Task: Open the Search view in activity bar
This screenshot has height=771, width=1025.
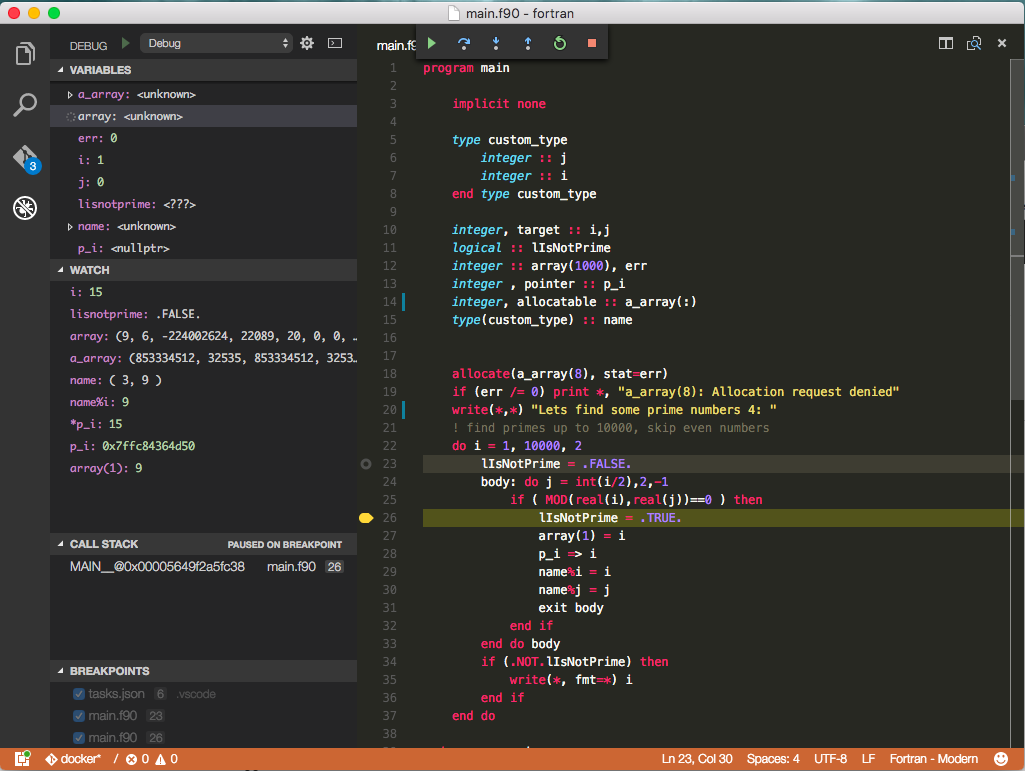Action: (x=25, y=104)
